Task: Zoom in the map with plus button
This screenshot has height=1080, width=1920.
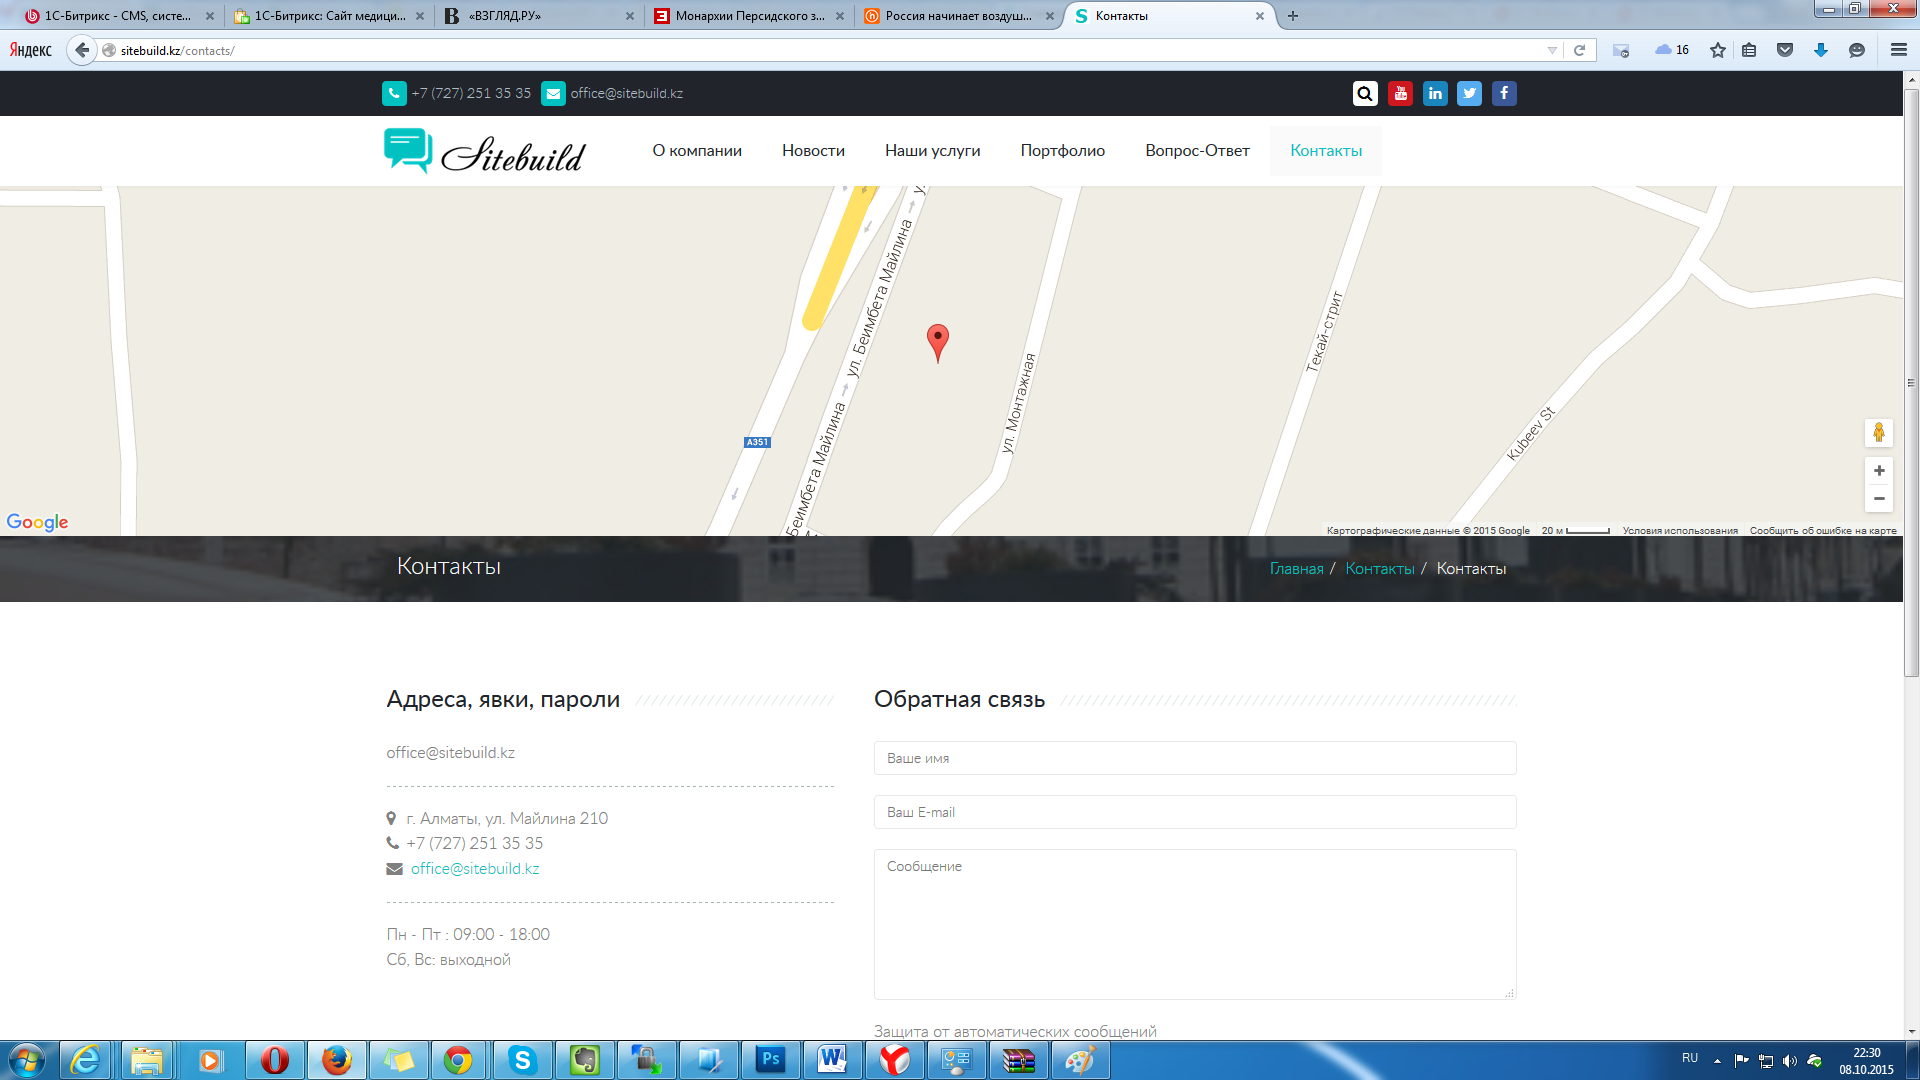Action: pos(1879,470)
